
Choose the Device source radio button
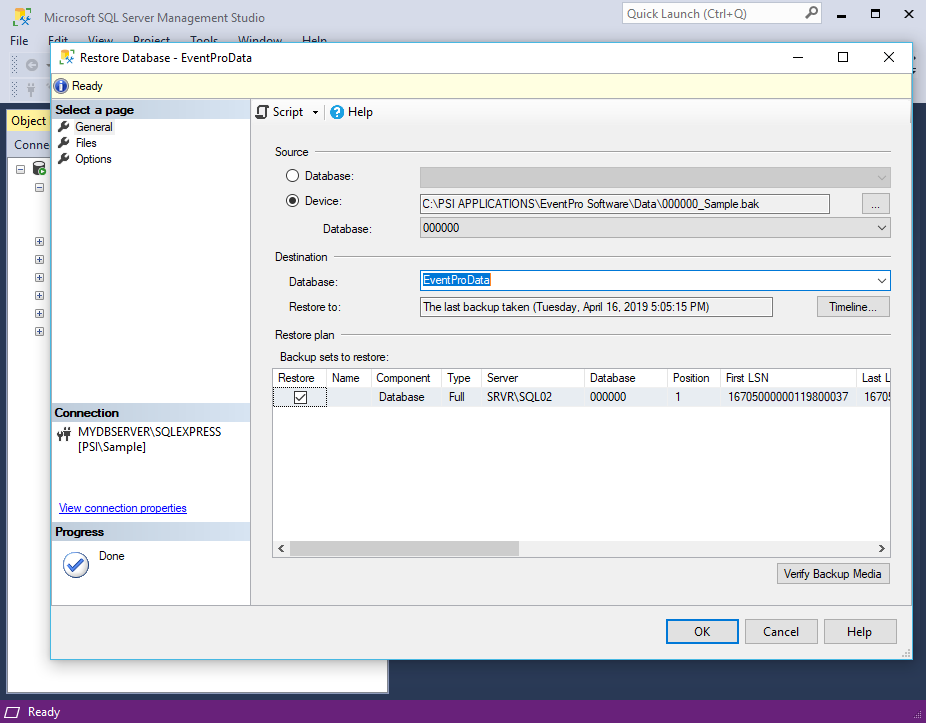point(292,201)
